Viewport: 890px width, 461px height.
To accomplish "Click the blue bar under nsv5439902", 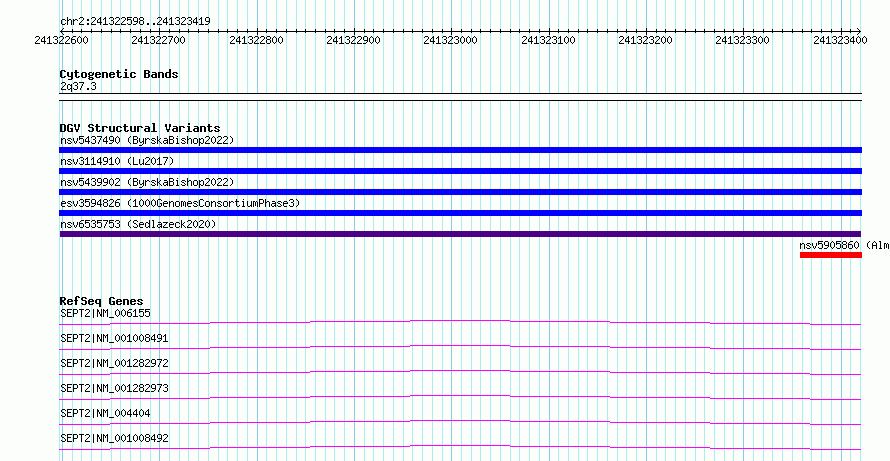I will pos(460,192).
